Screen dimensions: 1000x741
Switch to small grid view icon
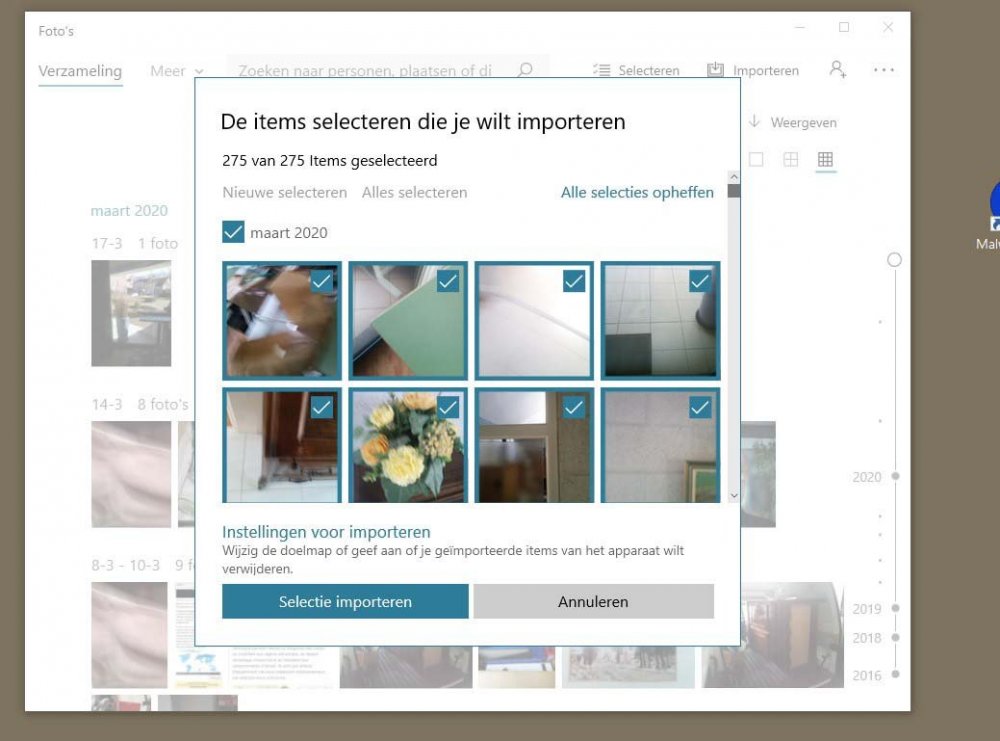coord(825,159)
